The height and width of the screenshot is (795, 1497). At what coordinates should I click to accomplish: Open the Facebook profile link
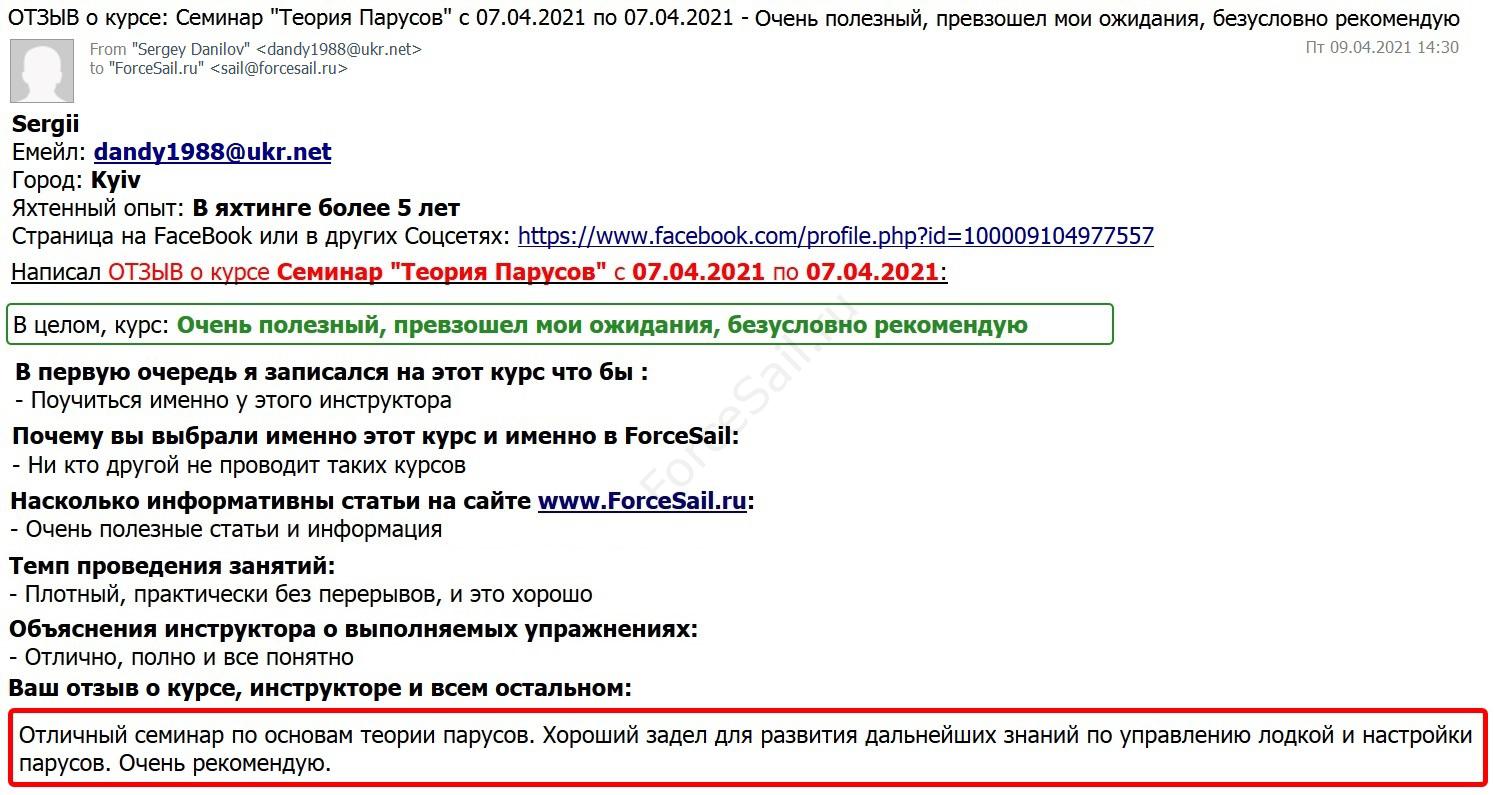[x=835, y=236]
